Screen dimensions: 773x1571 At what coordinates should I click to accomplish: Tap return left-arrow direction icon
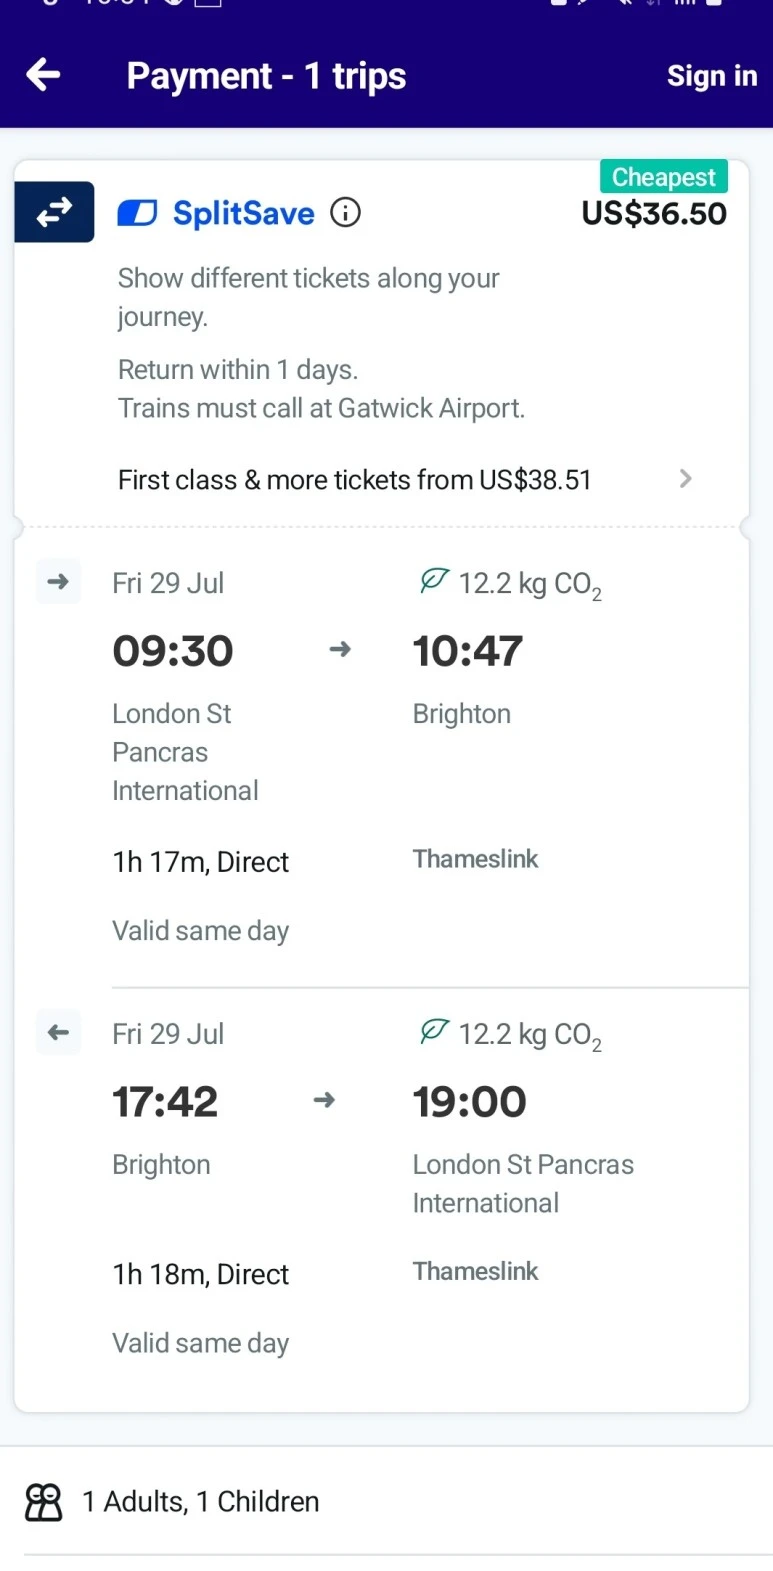pos(58,1032)
